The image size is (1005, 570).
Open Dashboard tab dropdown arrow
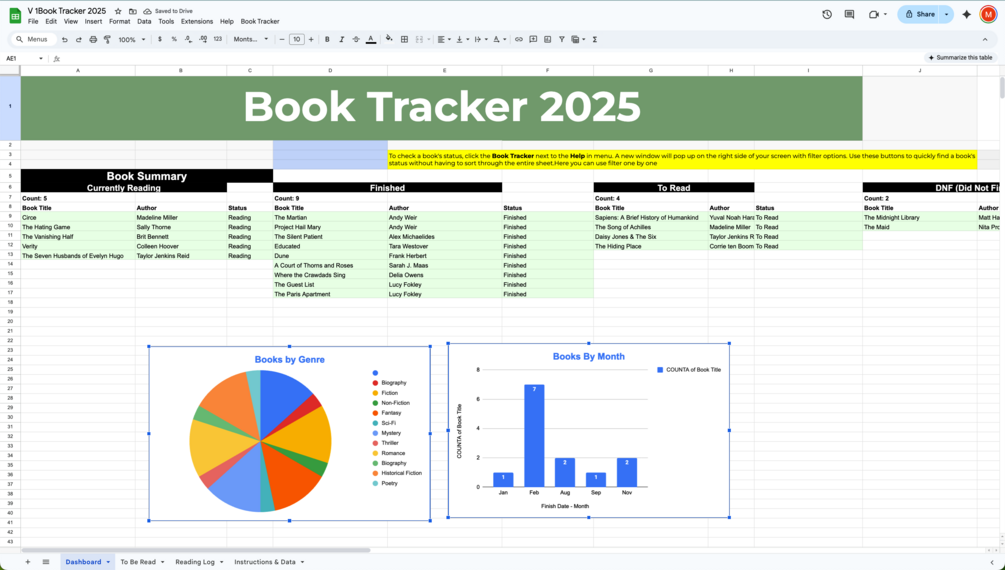click(x=108, y=562)
